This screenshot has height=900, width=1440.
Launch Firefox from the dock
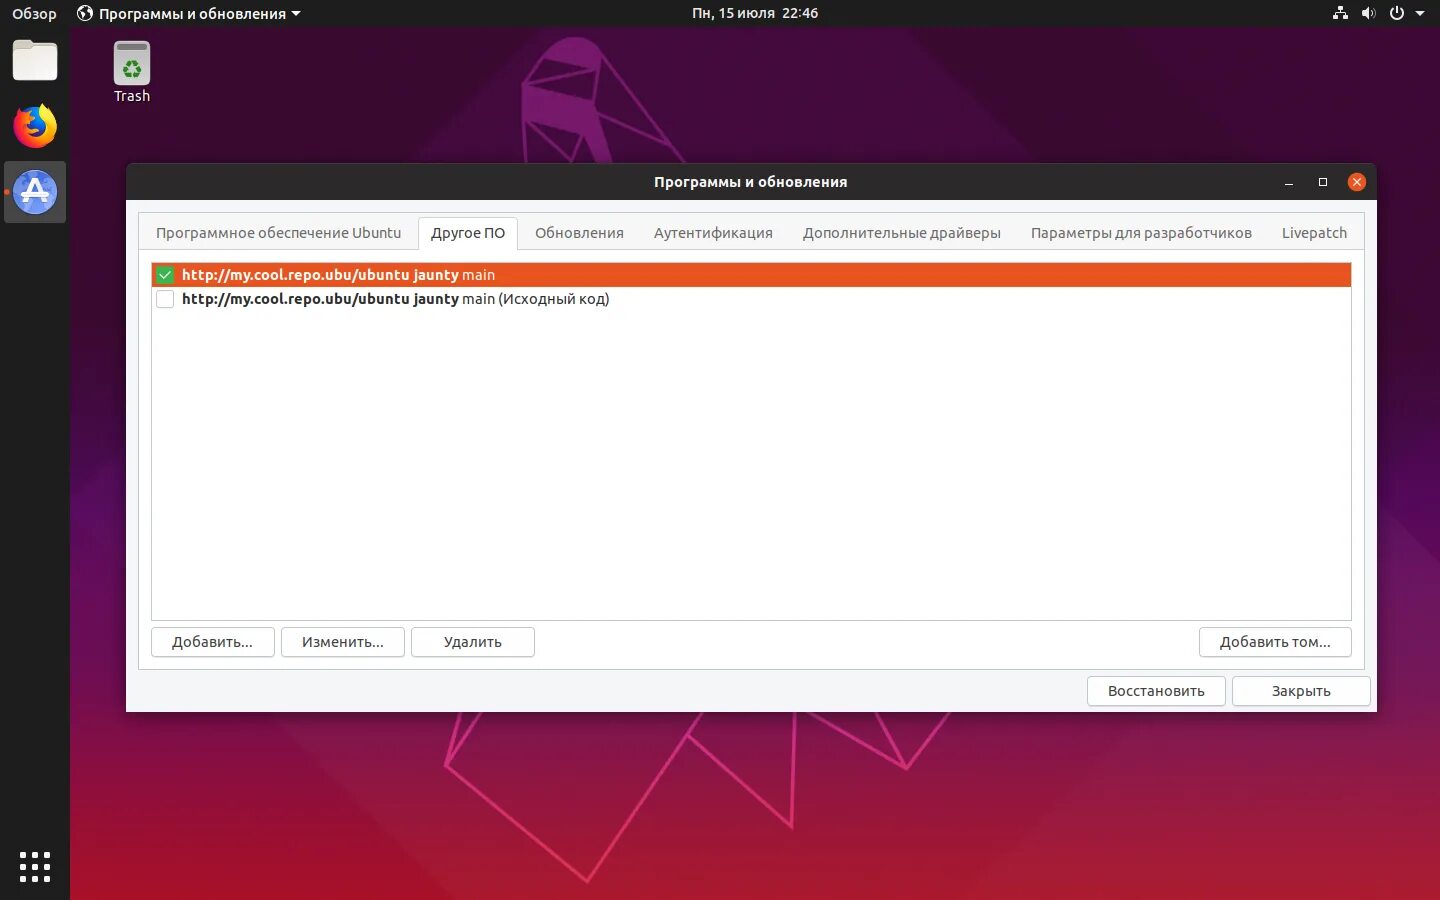pos(35,126)
